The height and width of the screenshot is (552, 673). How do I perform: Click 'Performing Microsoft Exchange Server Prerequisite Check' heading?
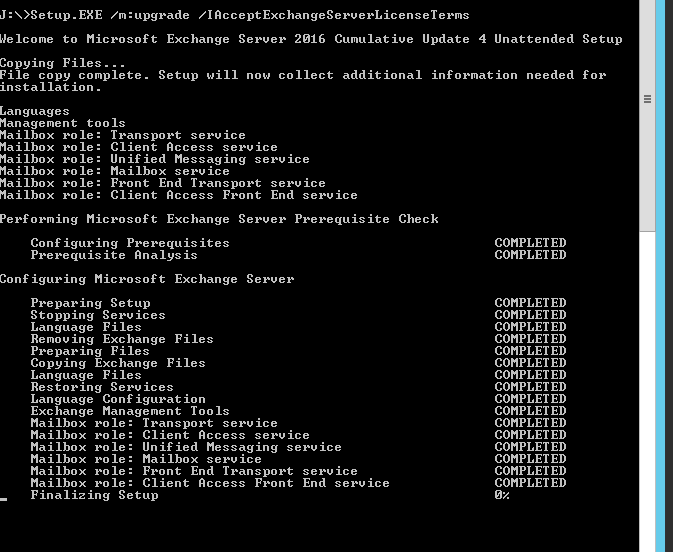219,219
